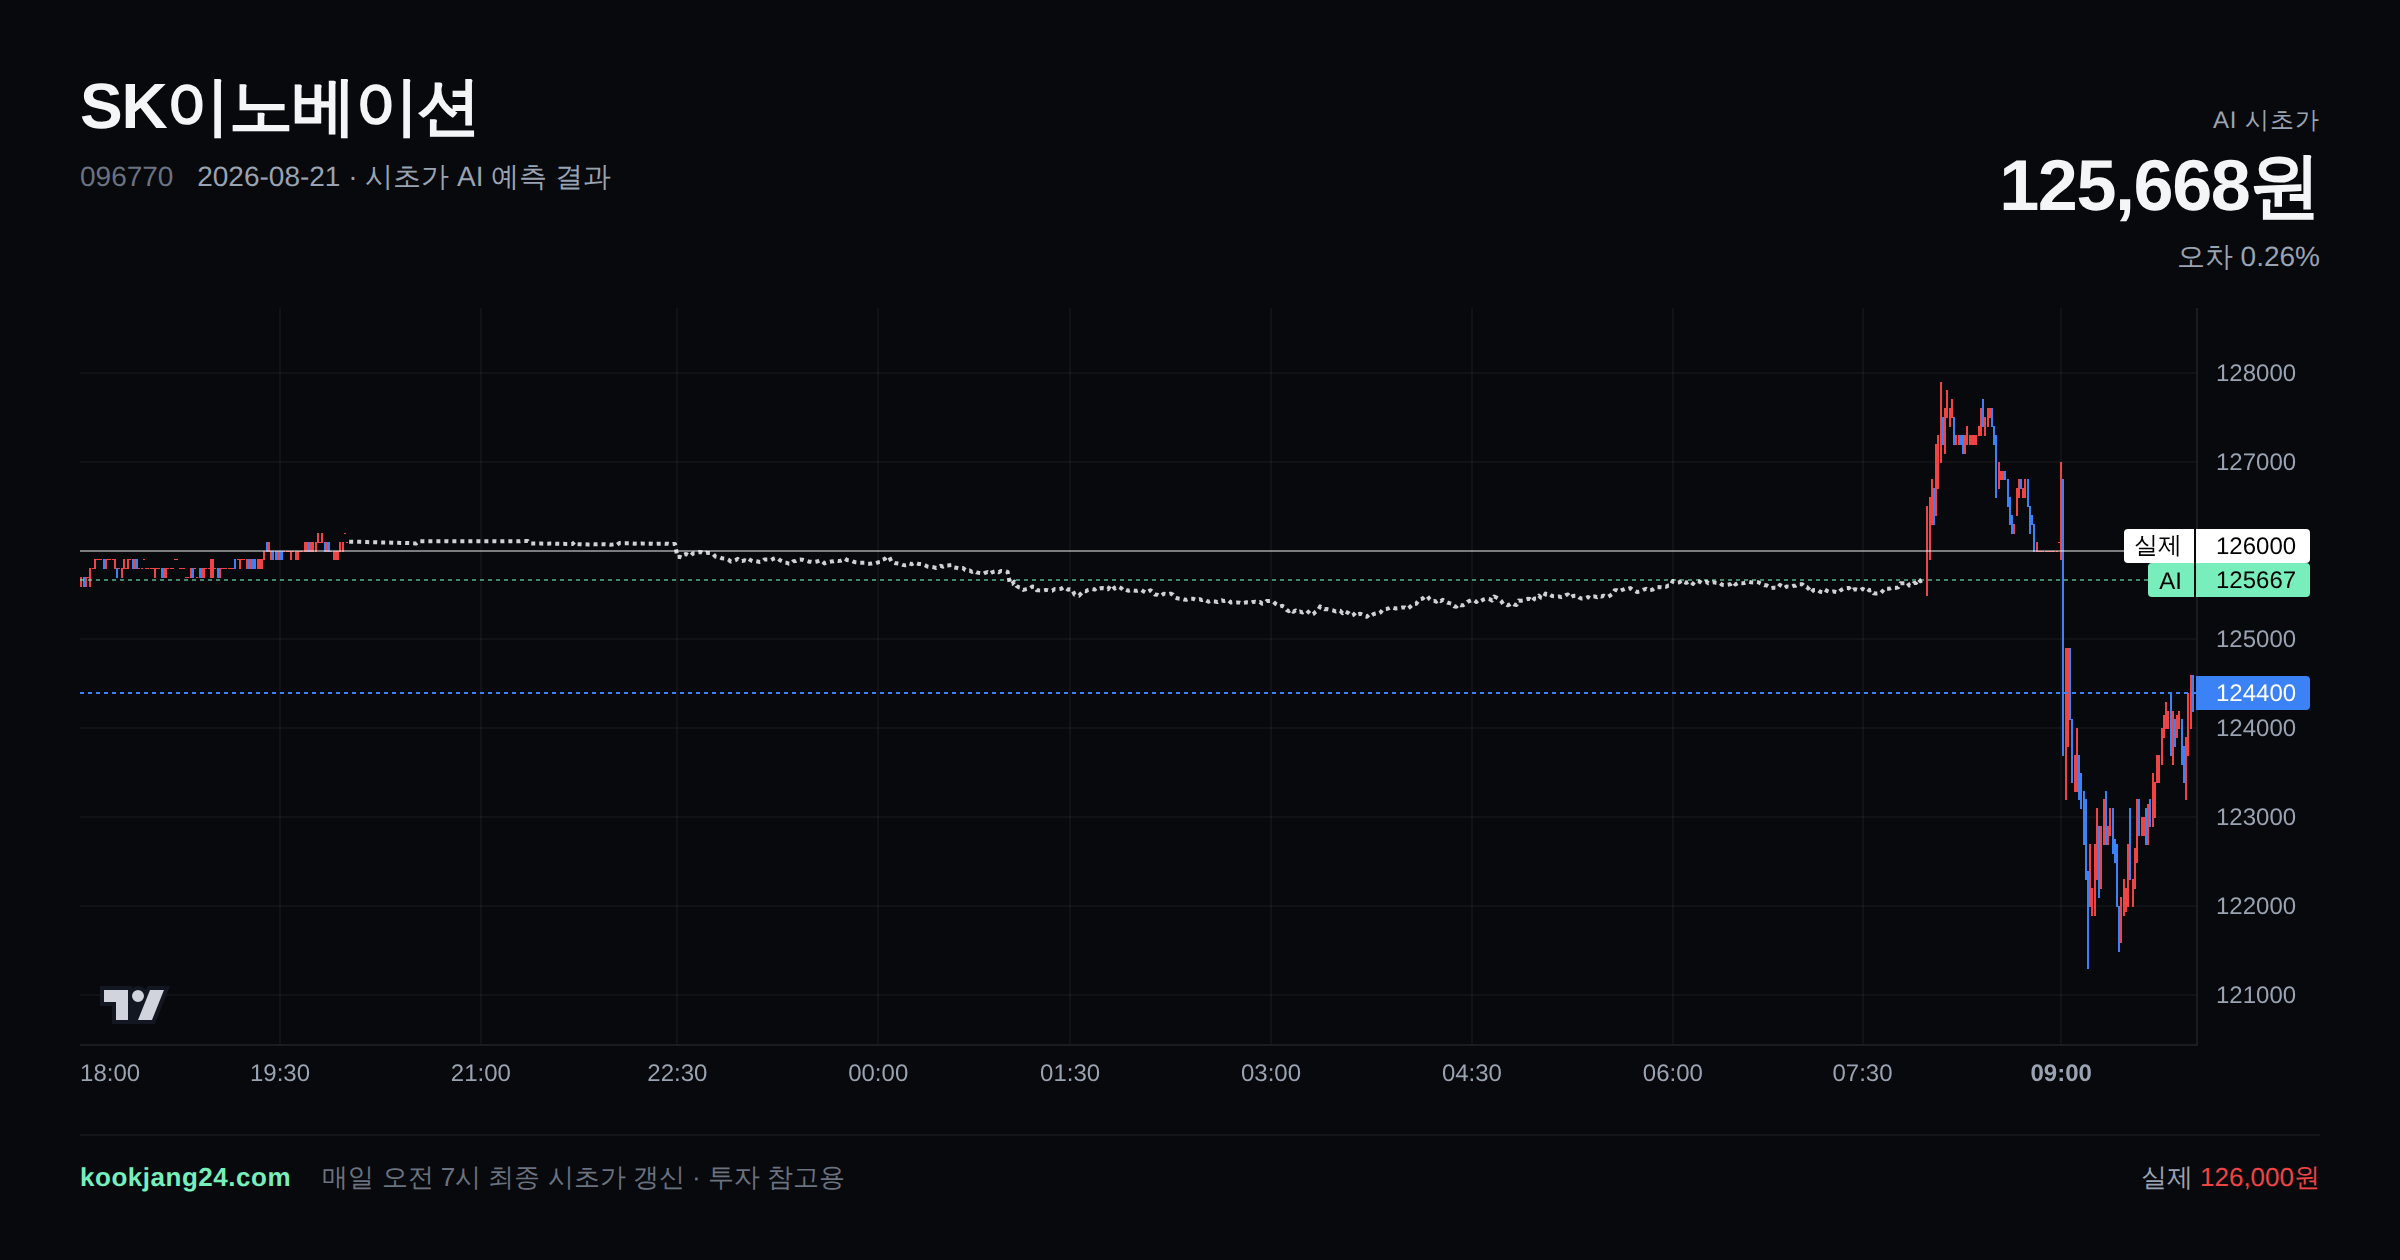
Task: Click the 125667 AI price label
Action: click(x=2253, y=580)
